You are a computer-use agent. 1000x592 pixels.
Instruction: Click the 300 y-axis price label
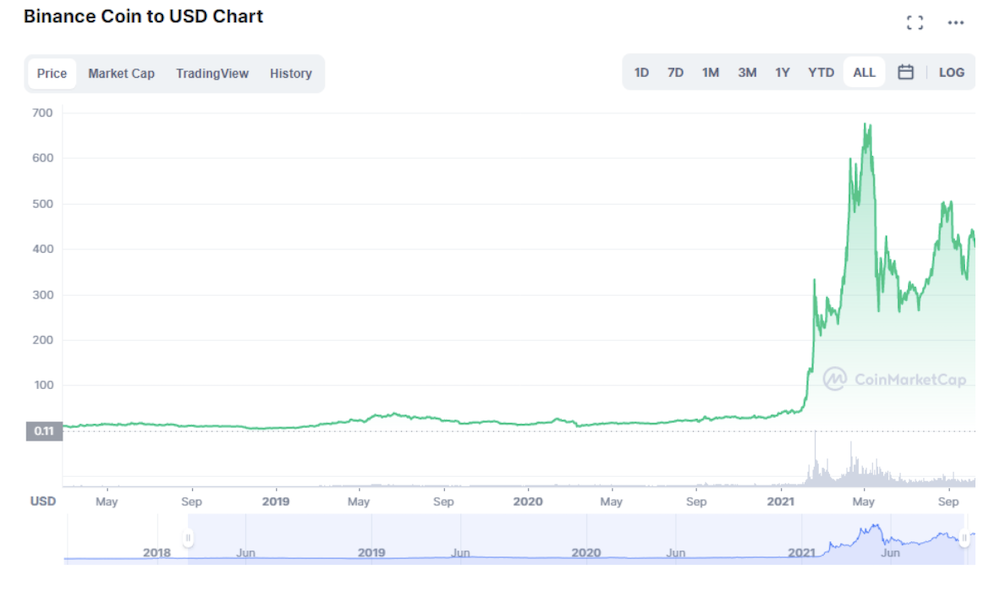pyautogui.click(x=43, y=295)
